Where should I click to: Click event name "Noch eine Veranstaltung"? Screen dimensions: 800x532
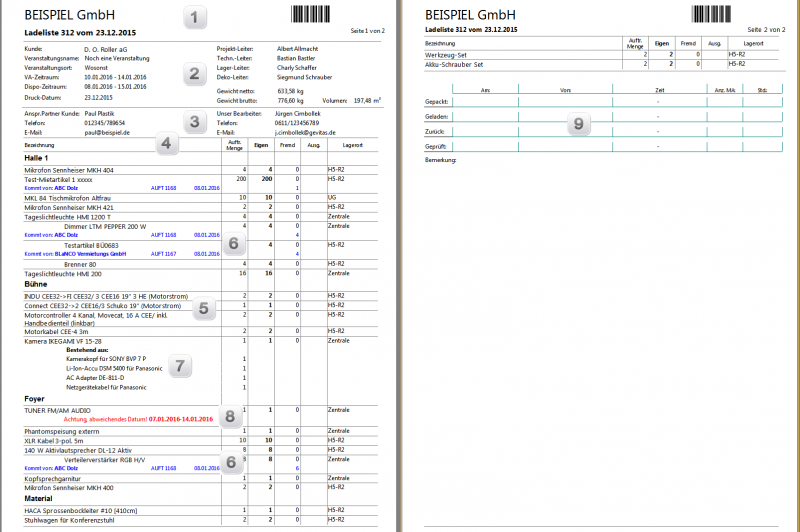[x=117, y=59]
